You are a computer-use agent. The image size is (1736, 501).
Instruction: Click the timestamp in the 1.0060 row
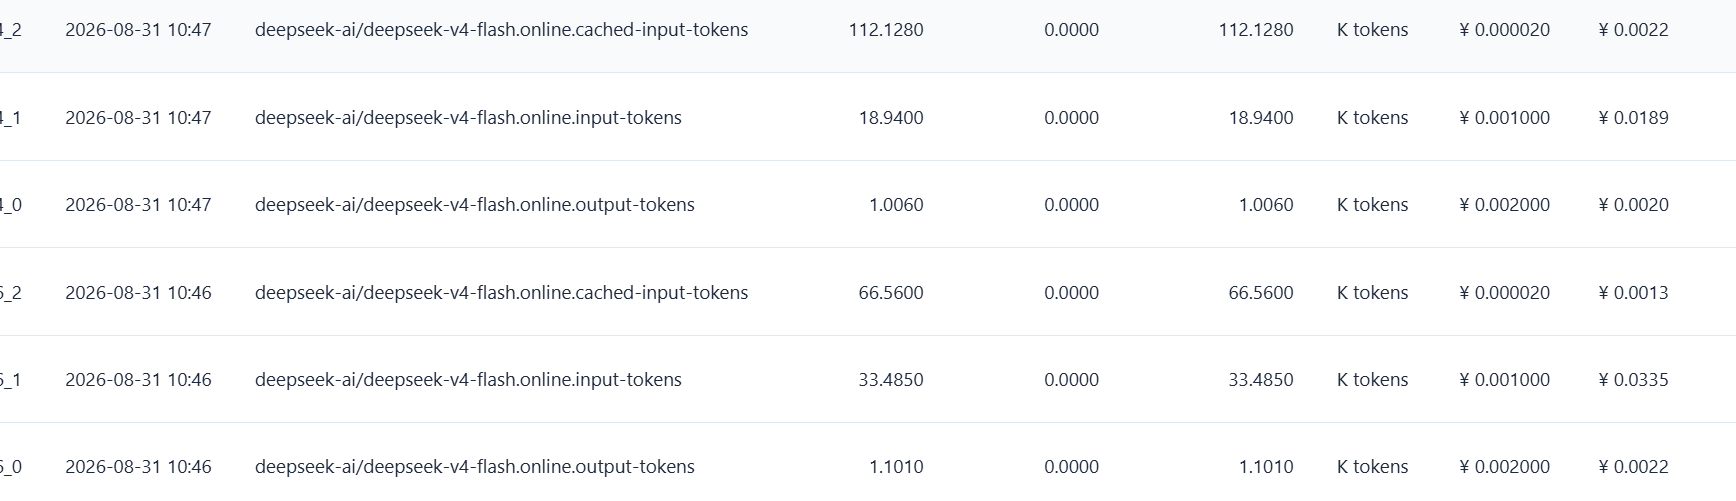pyautogui.click(x=138, y=205)
